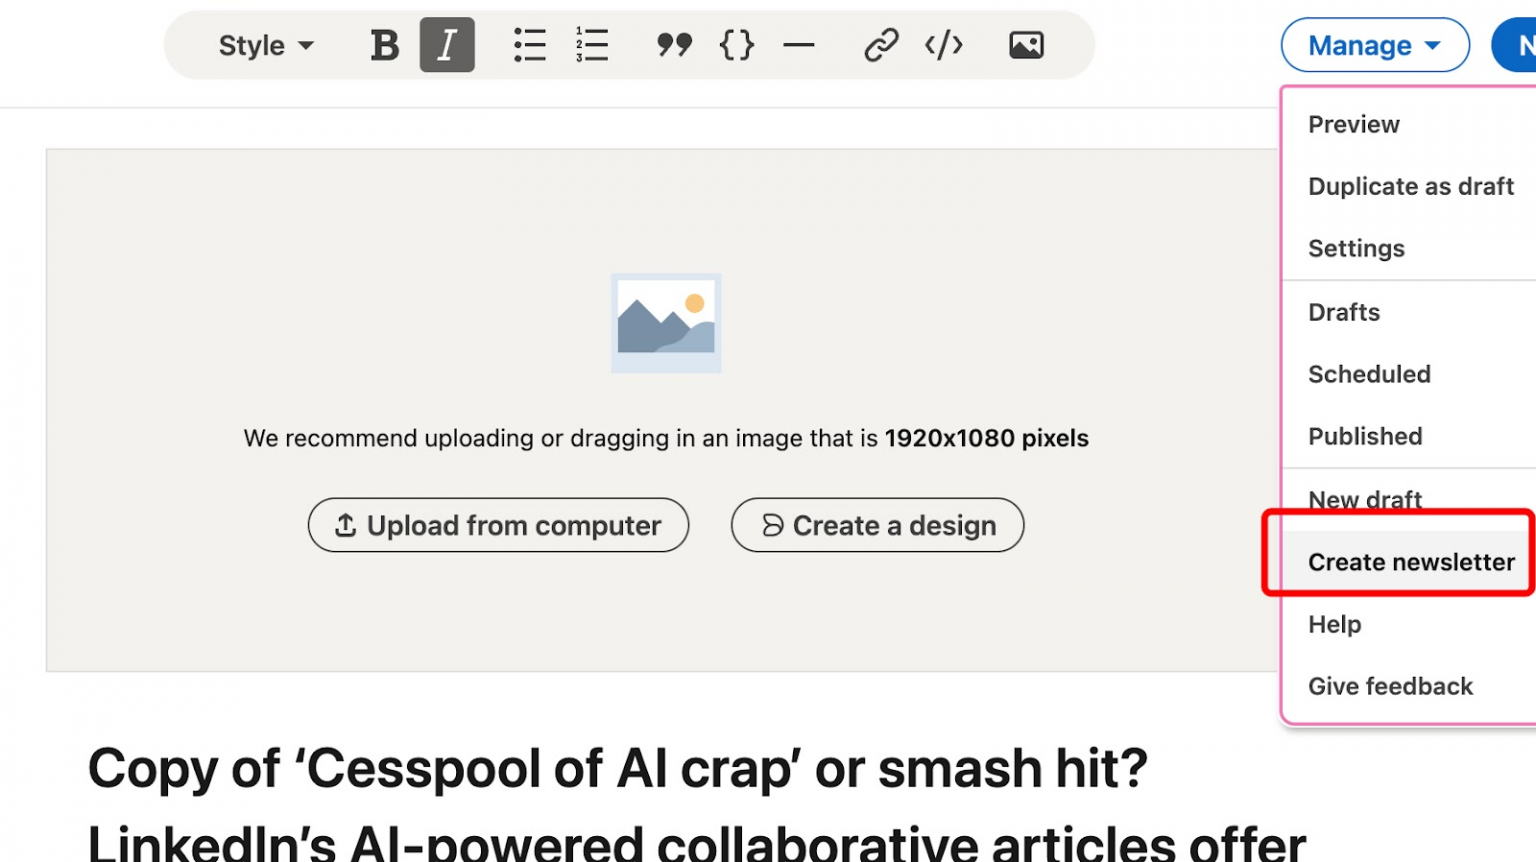This screenshot has height=862, width=1536.
Task: Select Duplicate as draft
Action: point(1410,186)
